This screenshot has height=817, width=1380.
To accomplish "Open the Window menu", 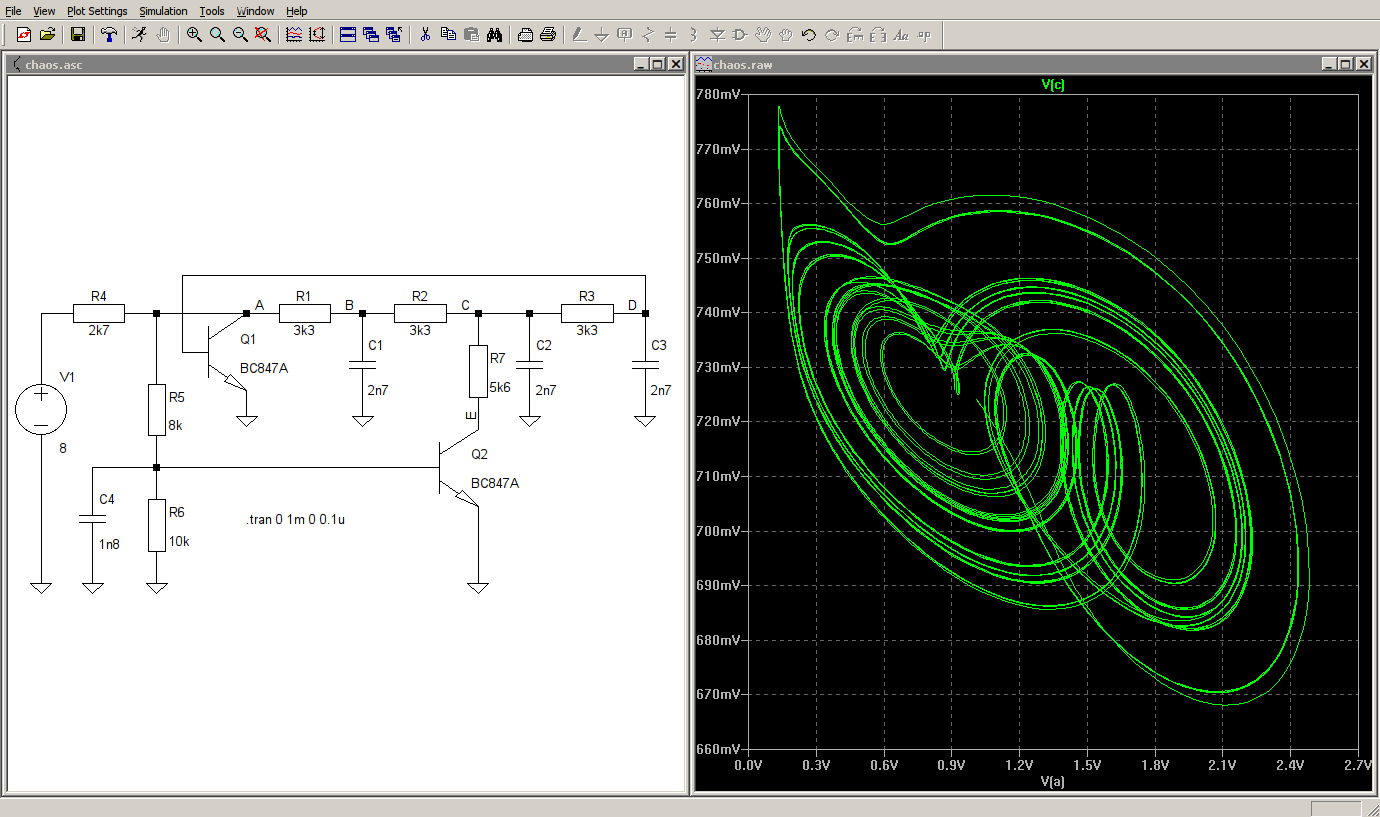I will click(x=255, y=11).
